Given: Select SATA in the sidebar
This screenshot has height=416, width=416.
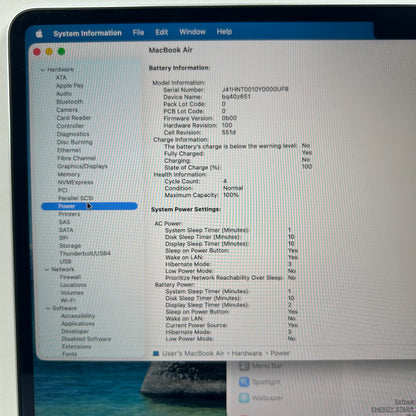Looking at the screenshot, I should [66, 230].
